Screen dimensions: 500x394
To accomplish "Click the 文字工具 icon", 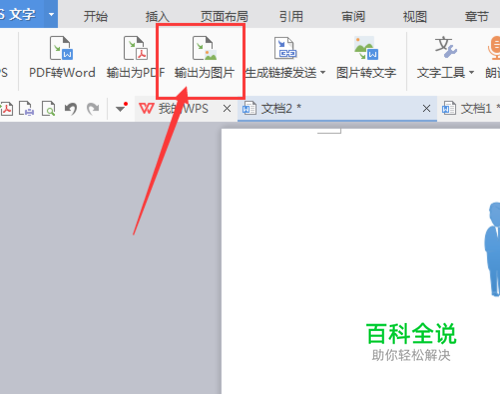I will point(446,47).
